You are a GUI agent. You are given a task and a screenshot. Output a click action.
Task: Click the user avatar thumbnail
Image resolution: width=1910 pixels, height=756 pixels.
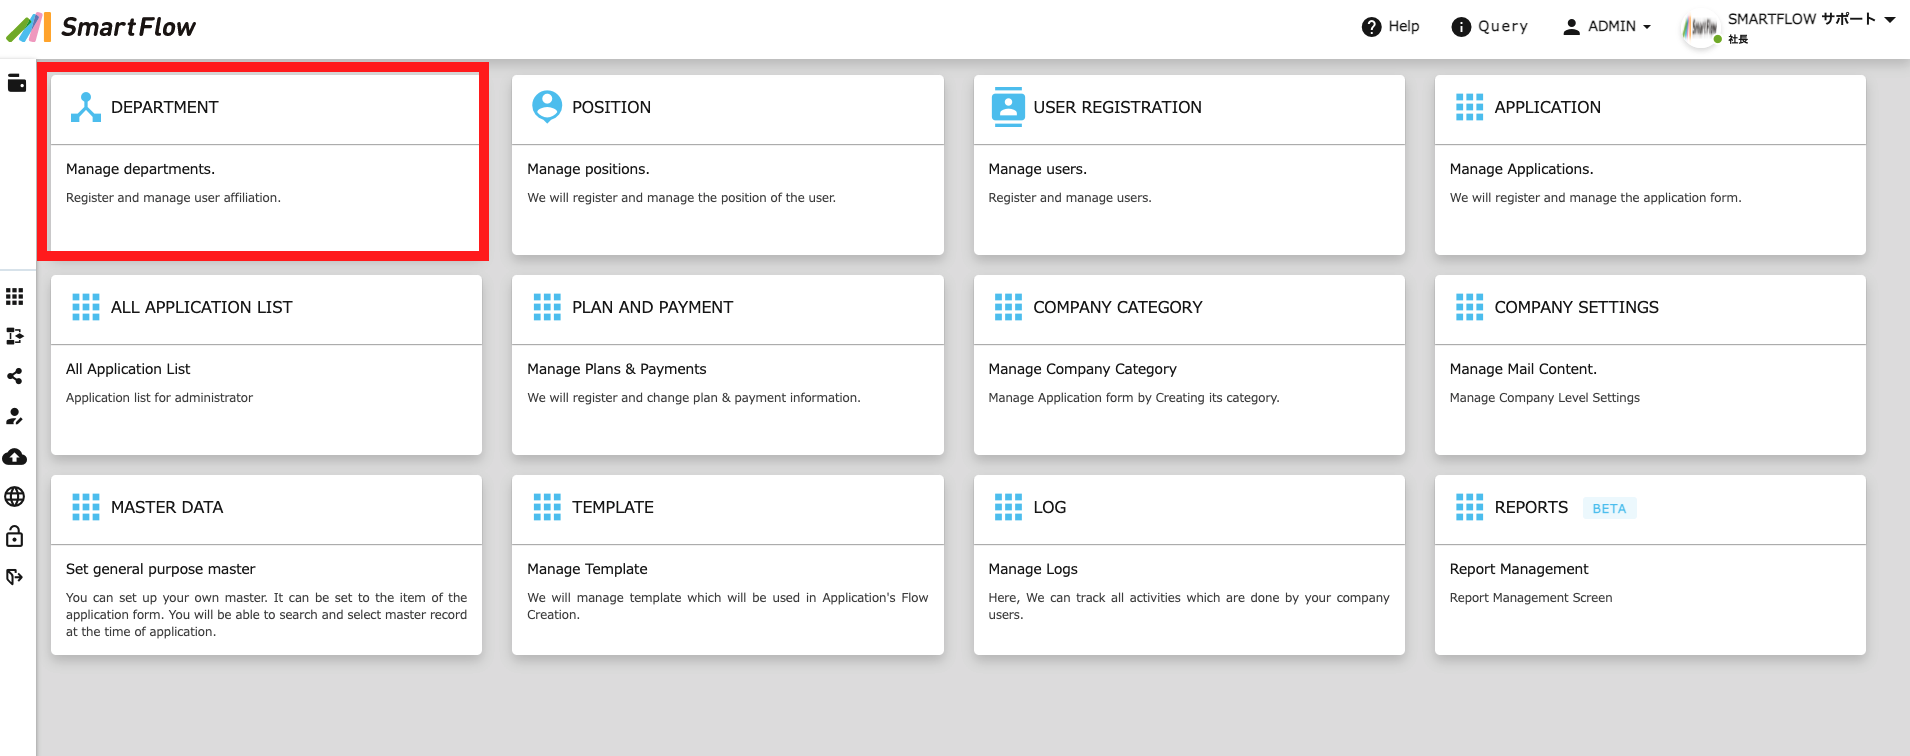coord(1700,28)
